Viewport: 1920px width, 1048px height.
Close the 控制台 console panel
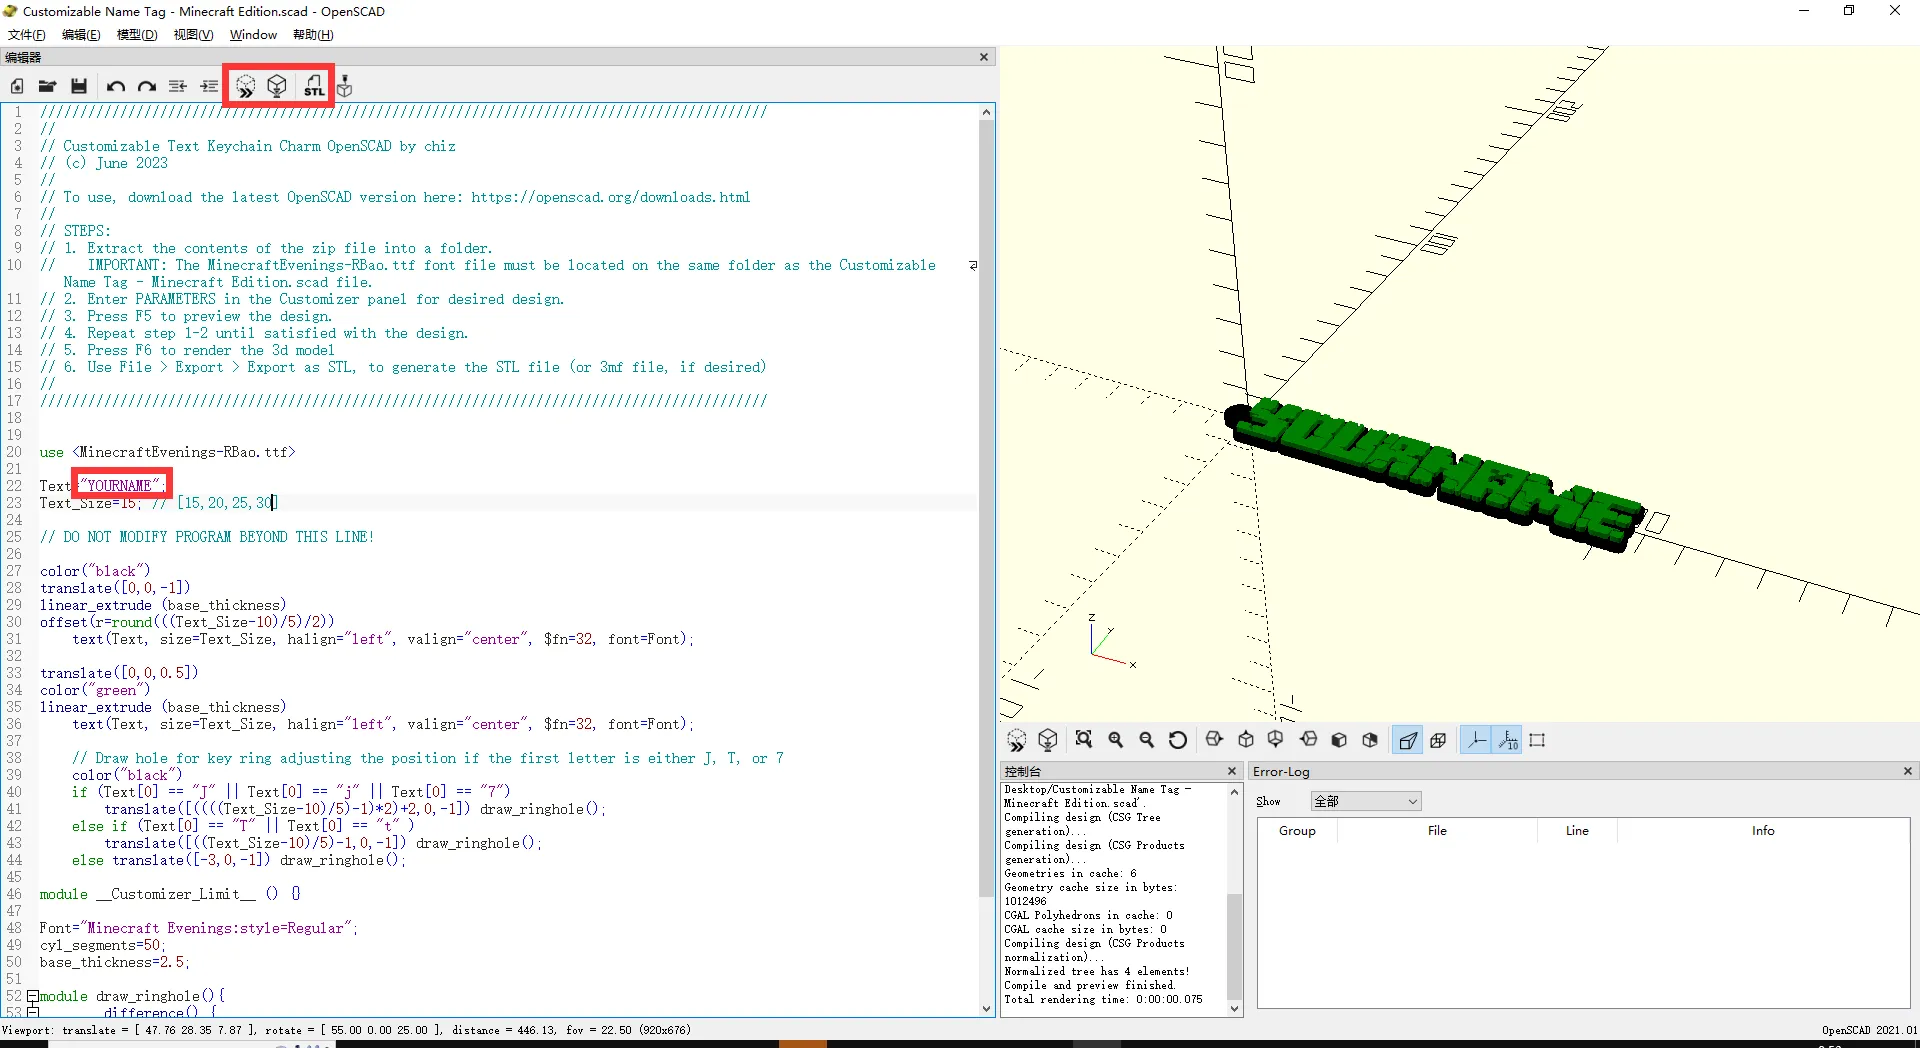click(x=1232, y=771)
